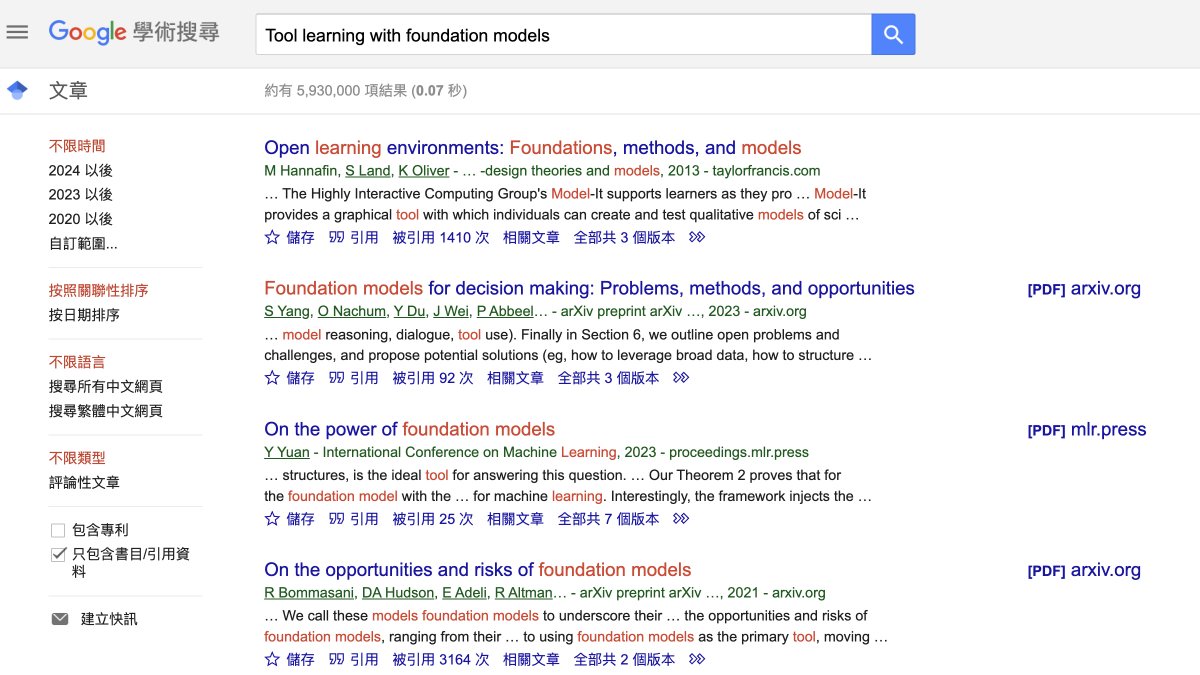
Task: Uncheck the 只包含書目/引用資料 checkbox
Action: click(x=58, y=554)
